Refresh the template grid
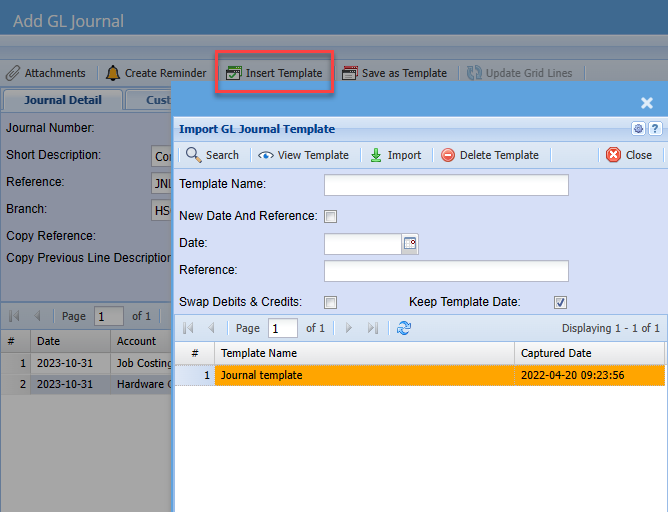Image resolution: width=668 pixels, height=512 pixels. tap(404, 328)
